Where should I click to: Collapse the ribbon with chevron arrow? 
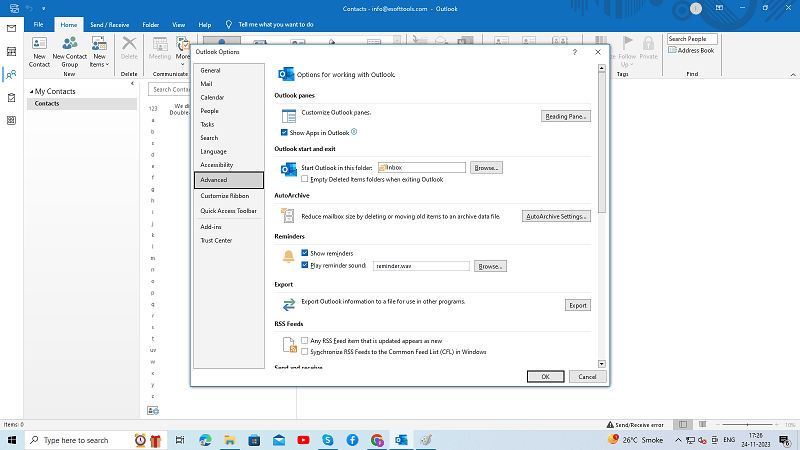(x=793, y=74)
